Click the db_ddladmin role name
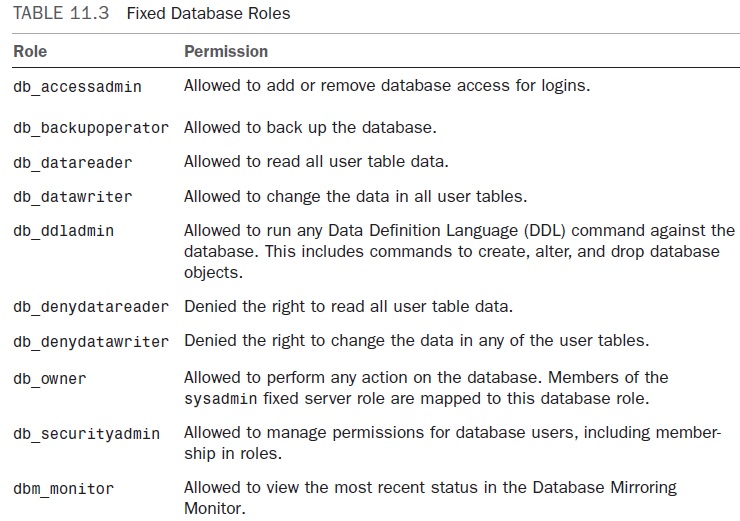The height and width of the screenshot is (521, 740). click(64, 231)
